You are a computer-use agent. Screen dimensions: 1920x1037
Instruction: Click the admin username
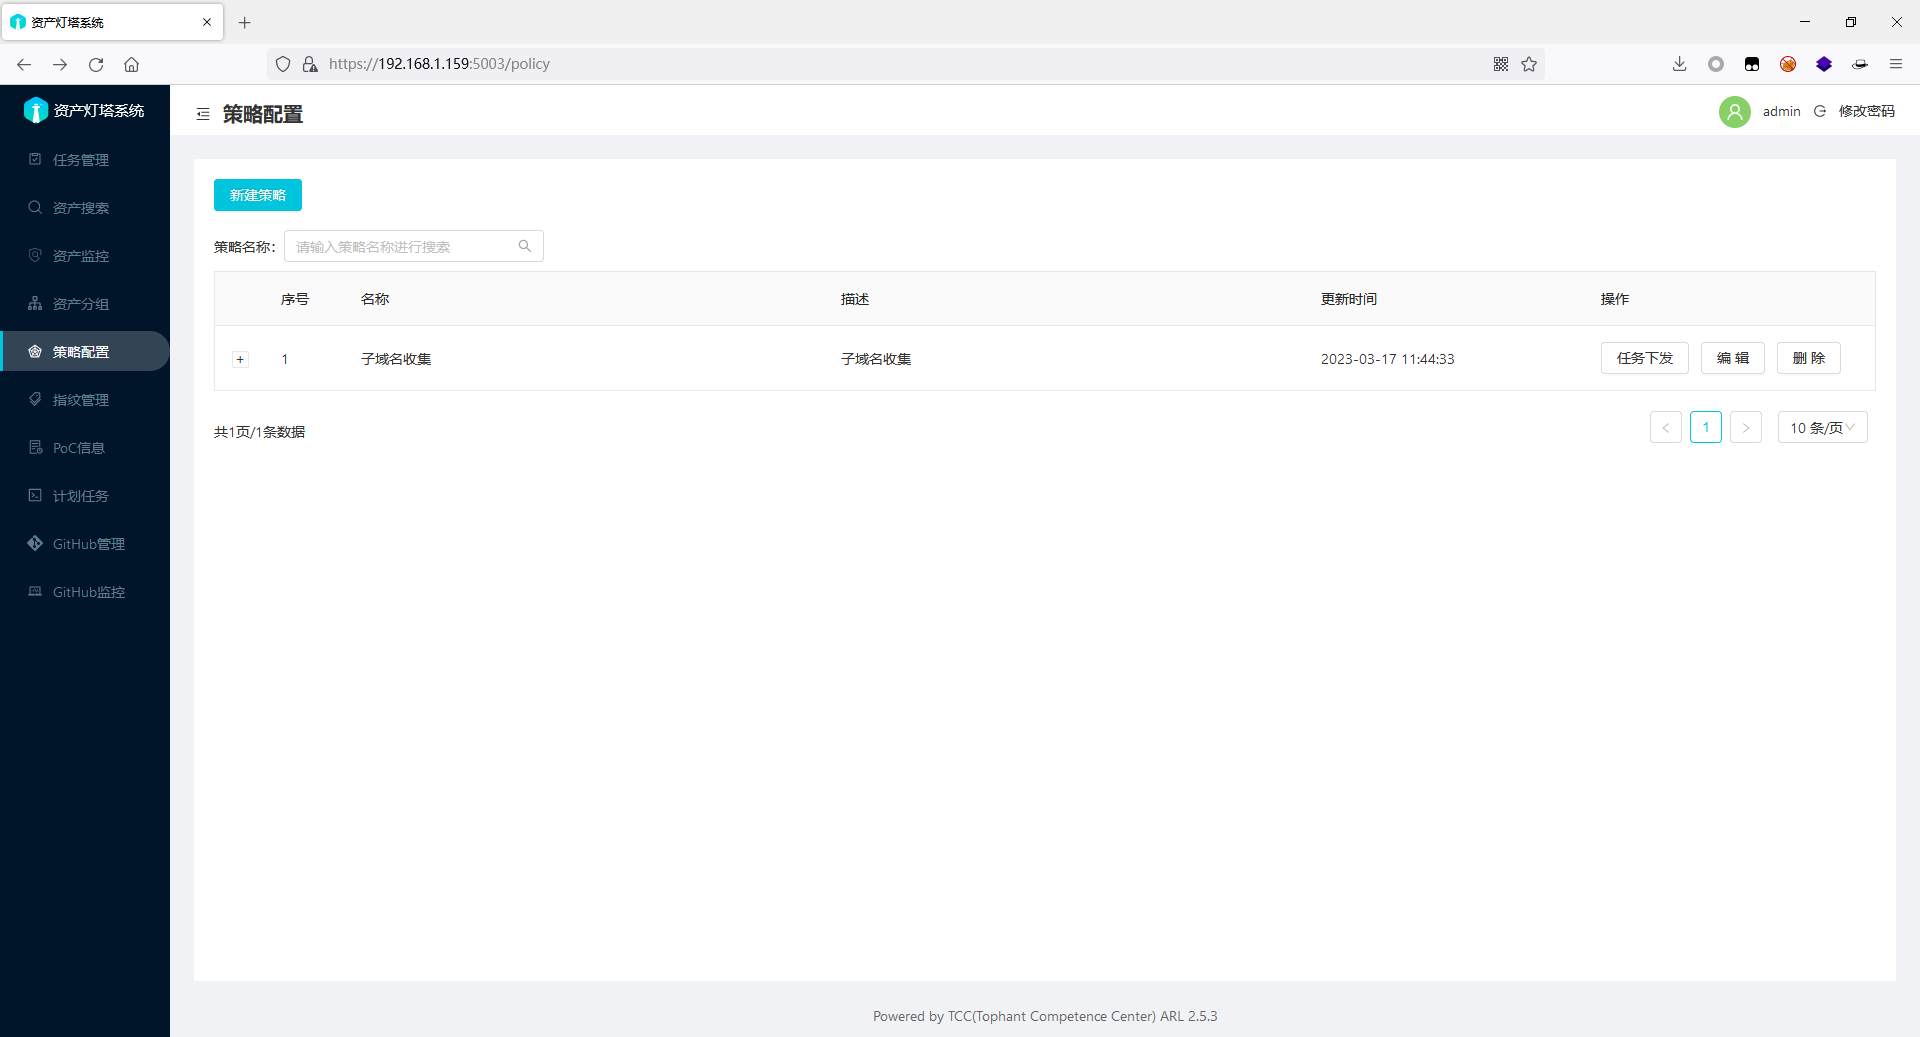1781,111
